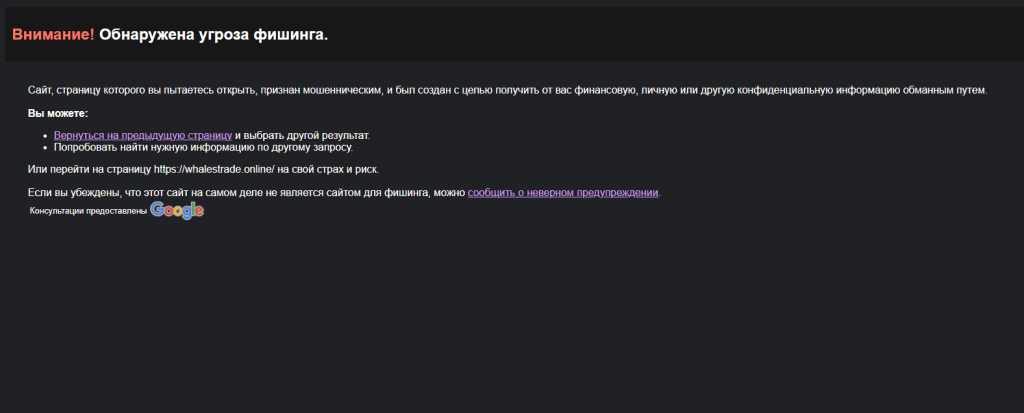Select the "Консультации предоставлены" caption text

coord(88,211)
